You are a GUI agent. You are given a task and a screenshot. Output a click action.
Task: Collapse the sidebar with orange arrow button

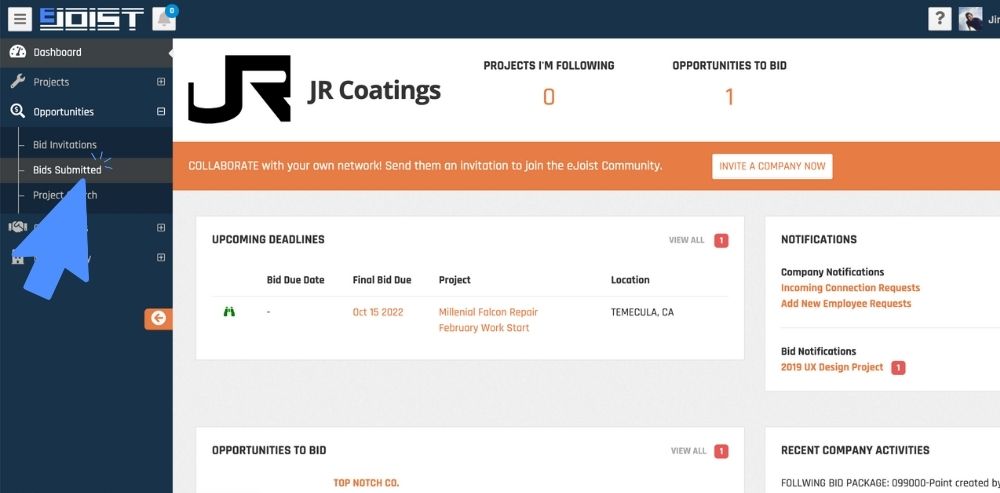coord(158,318)
